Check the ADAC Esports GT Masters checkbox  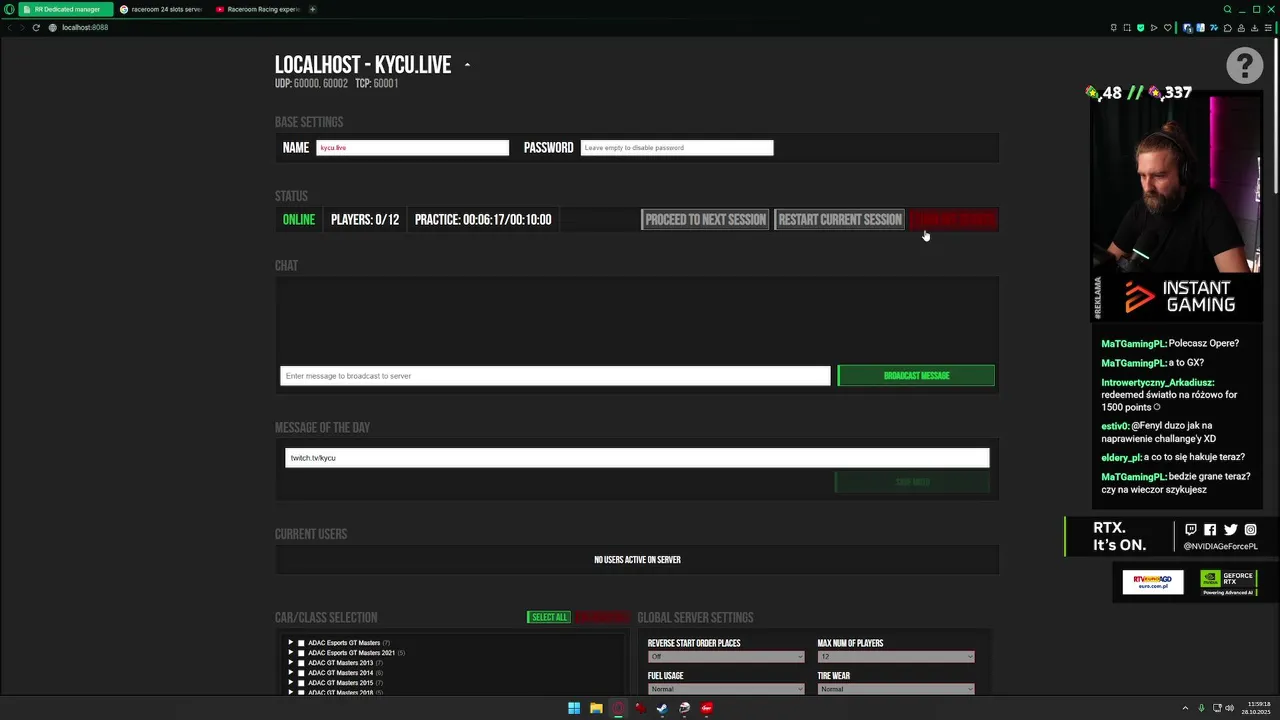click(301, 643)
